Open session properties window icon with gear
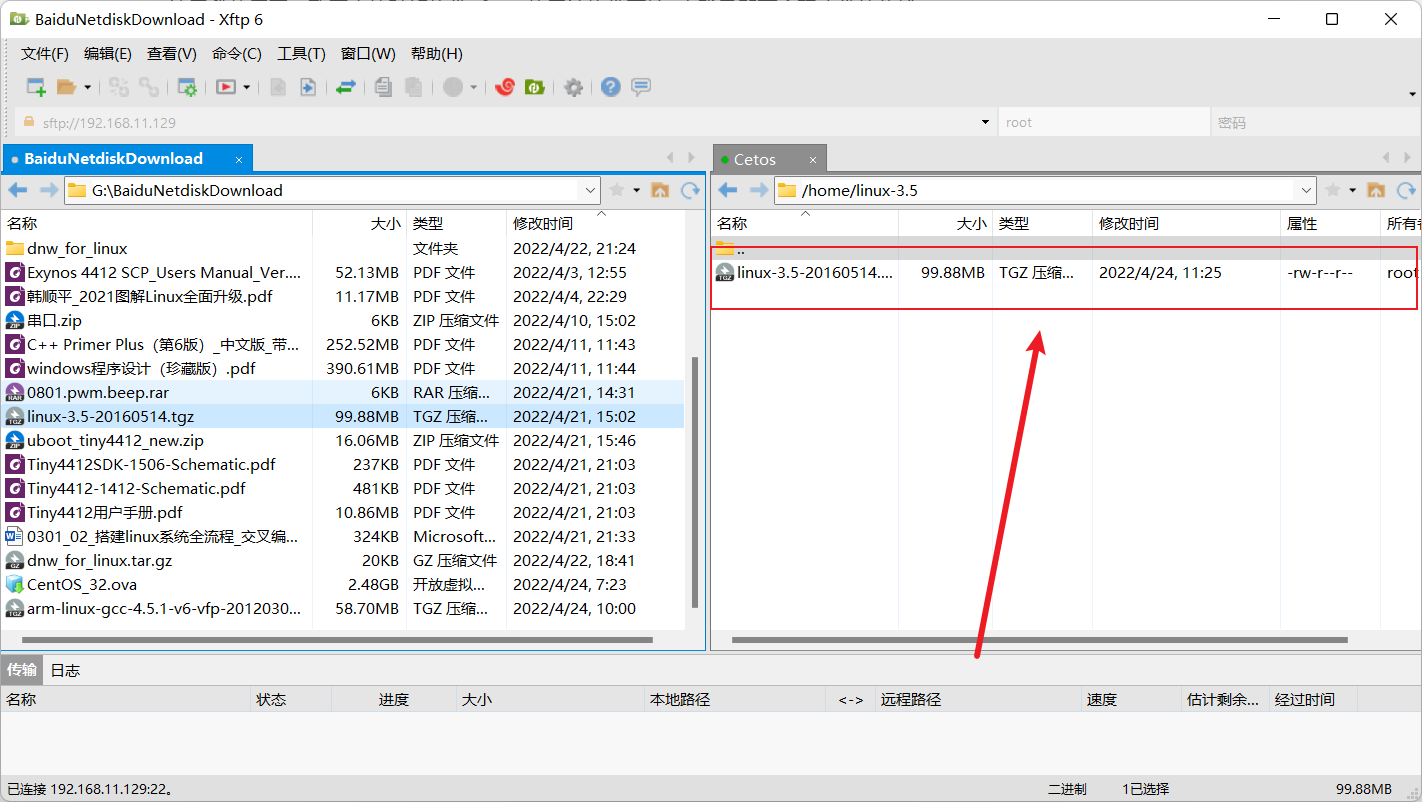This screenshot has height=802, width=1422. click(x=187, y=87)
